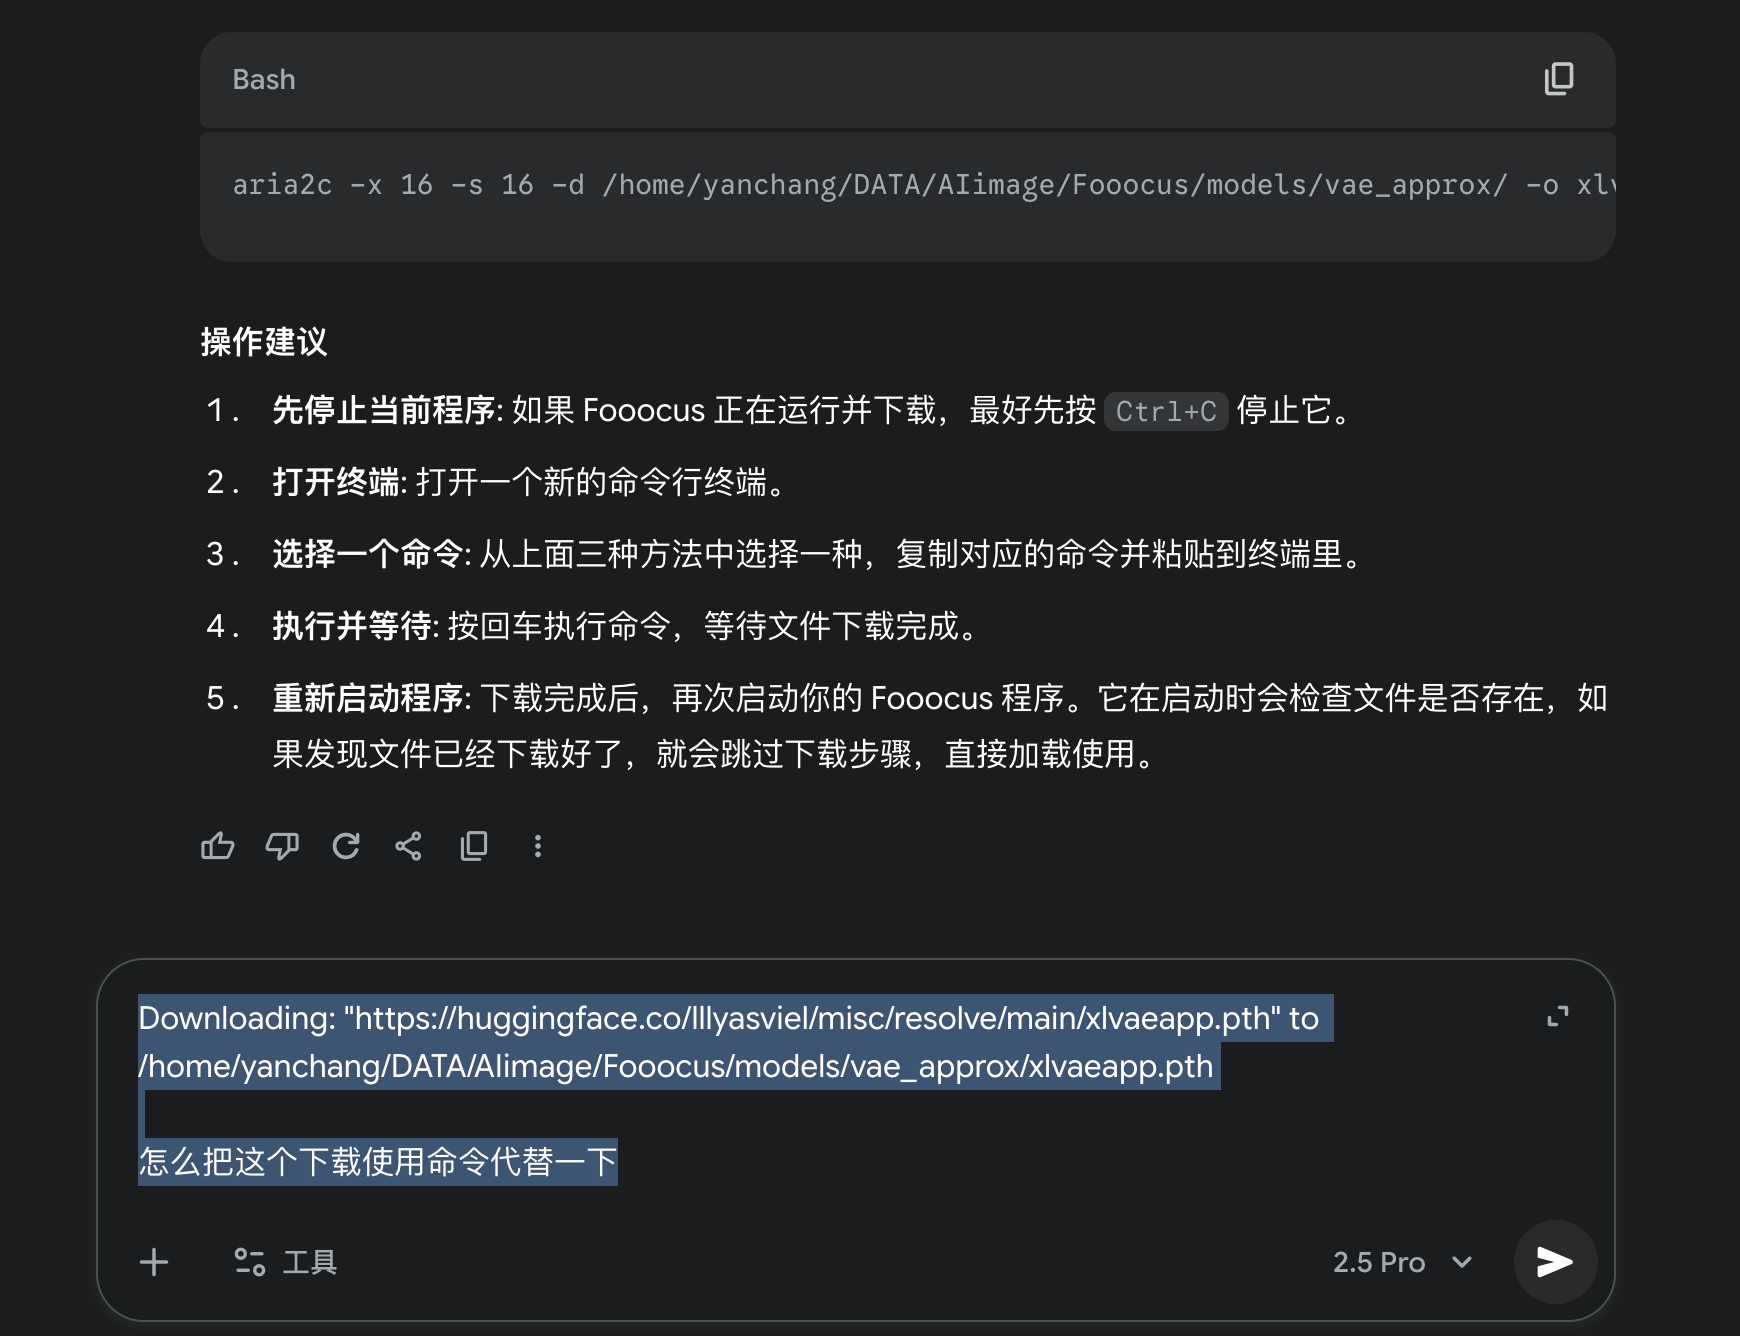The image size is (1740, 1336).
Task: Mark the response with thumbs down
Action: tap(282, 846)
